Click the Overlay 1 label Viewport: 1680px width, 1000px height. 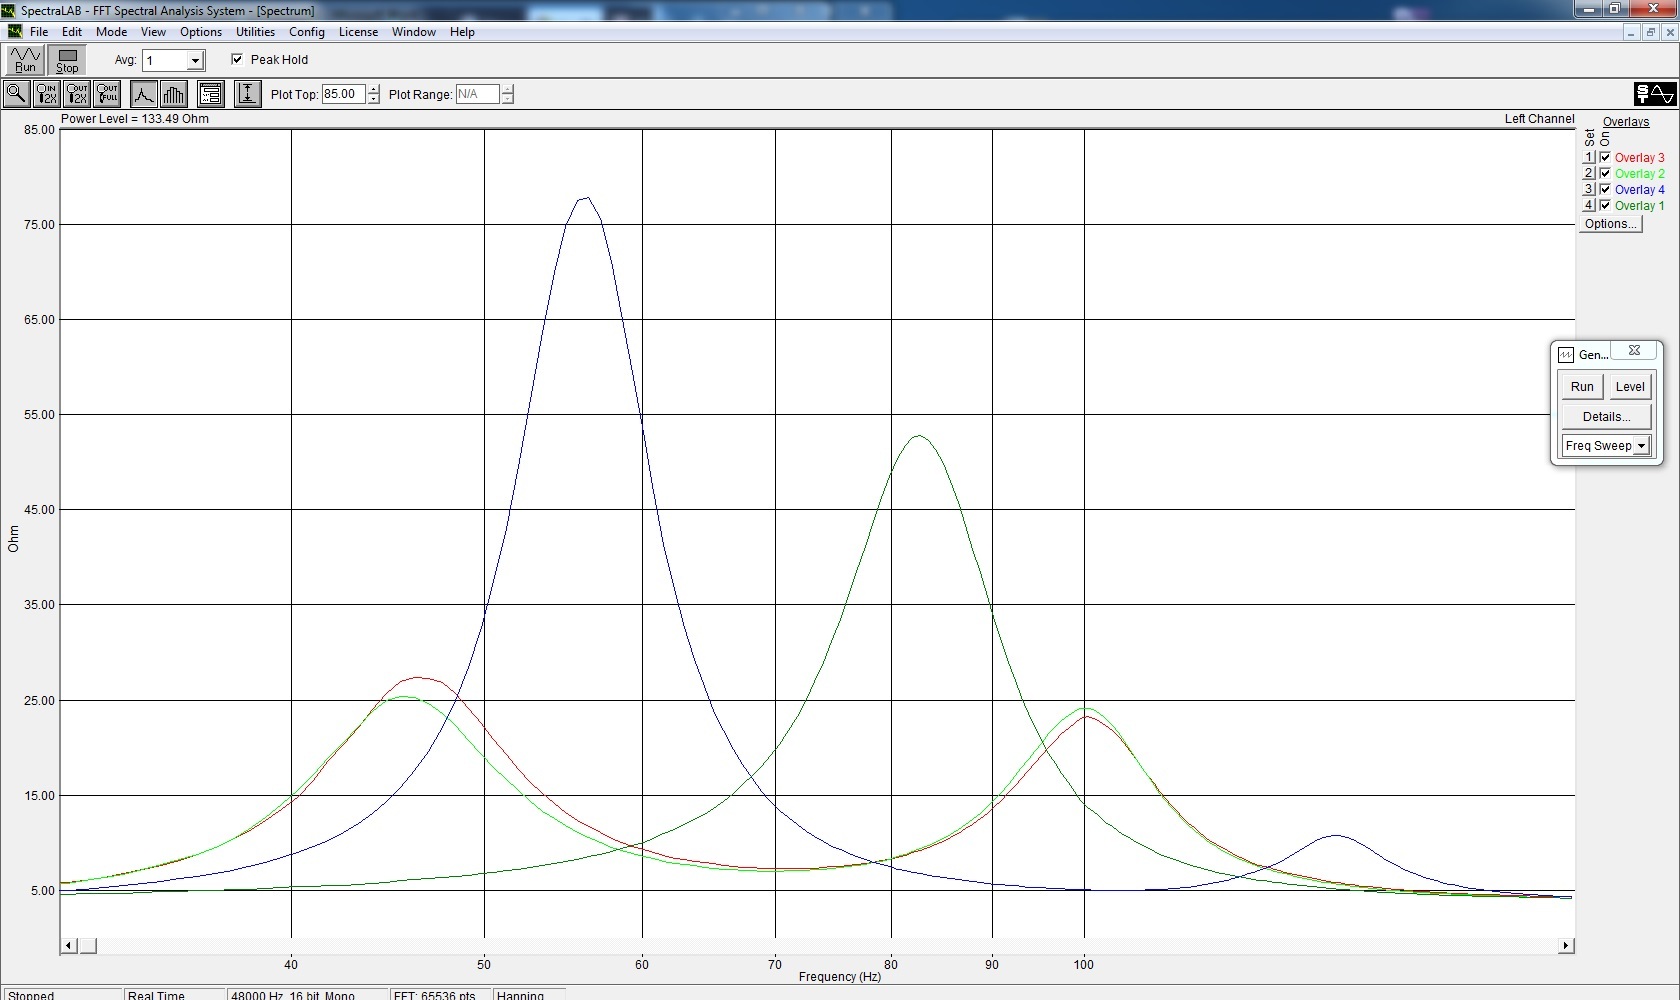(1640, 206)
